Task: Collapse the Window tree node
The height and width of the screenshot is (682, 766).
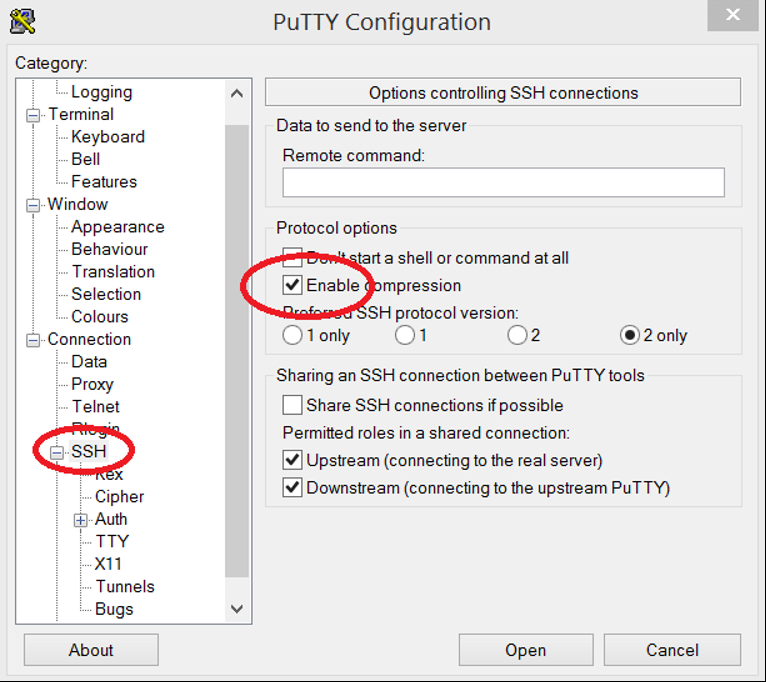Action: pos(33,205)
